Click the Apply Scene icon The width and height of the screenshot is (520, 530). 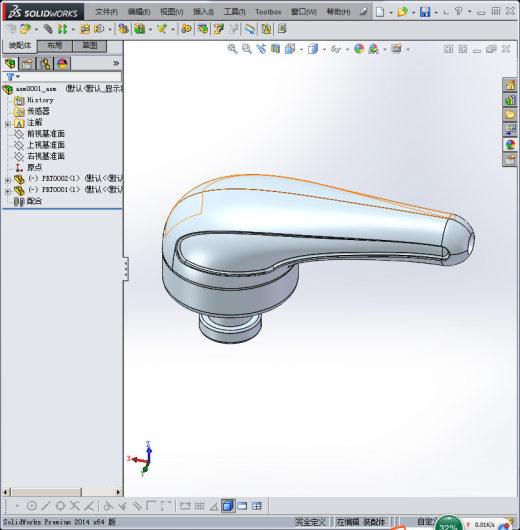pyautogui.click(x=374, y=49)
